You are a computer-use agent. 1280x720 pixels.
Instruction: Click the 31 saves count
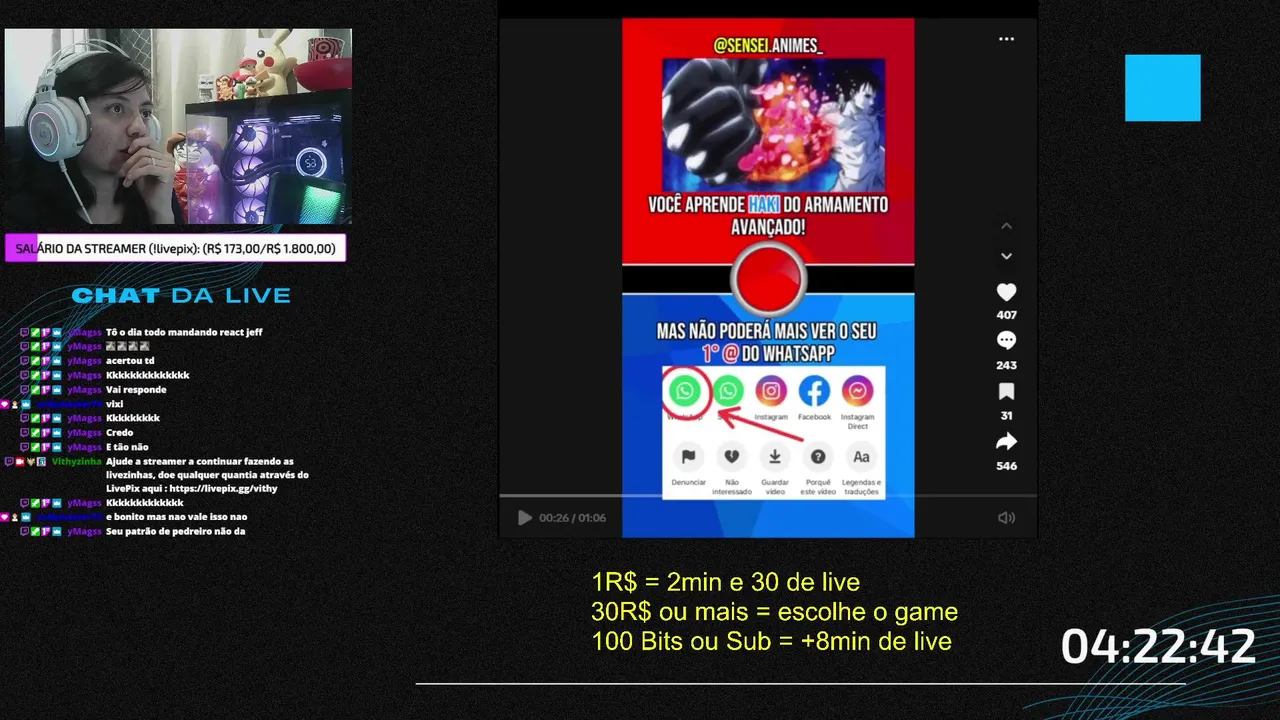pos(1006,415)
